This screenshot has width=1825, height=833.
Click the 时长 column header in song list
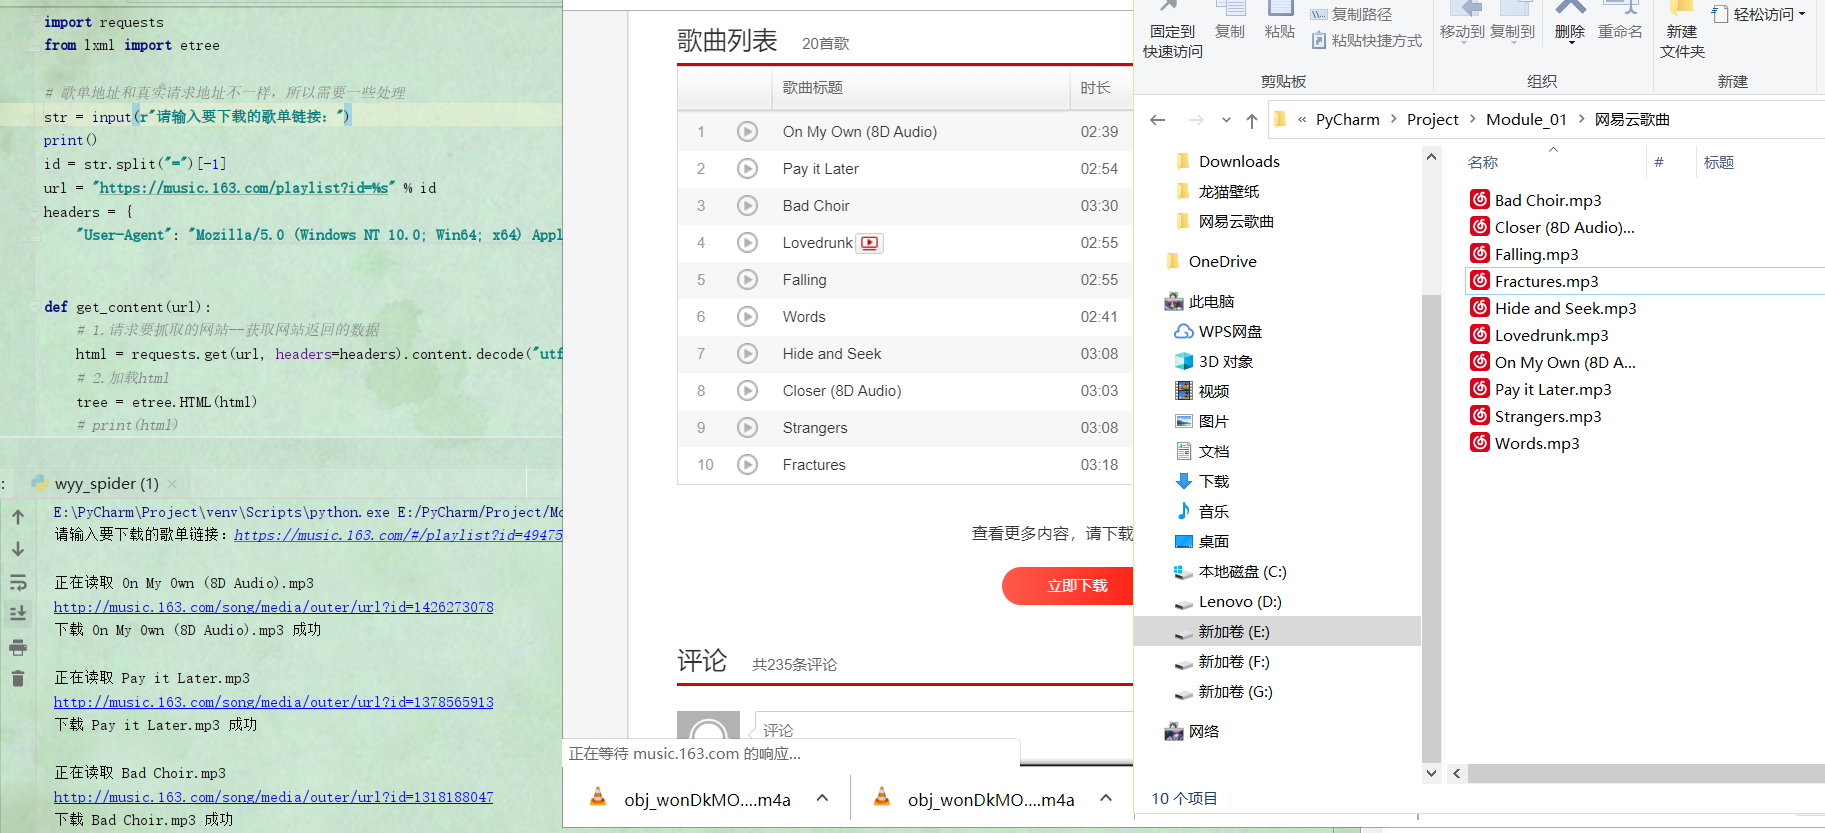coord(1095,88)
